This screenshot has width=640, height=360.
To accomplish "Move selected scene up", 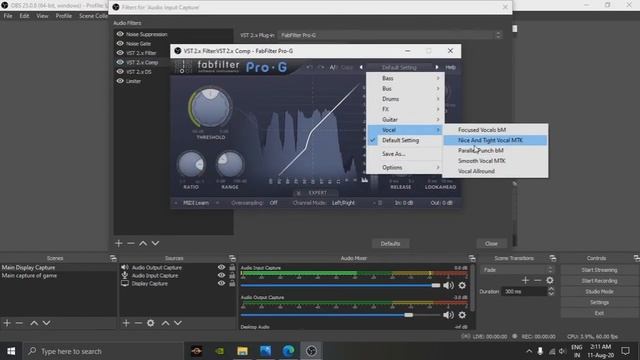I will (34, 323).
